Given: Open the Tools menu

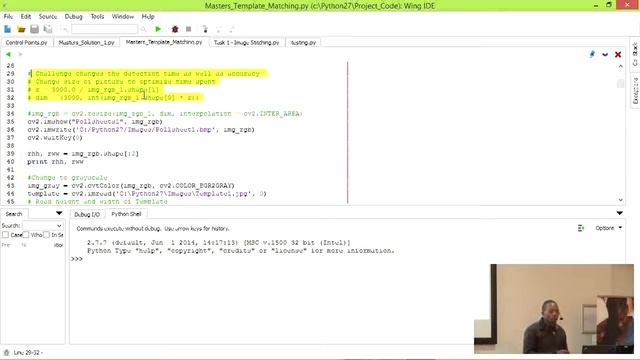Looking at the screenshot, I should pos(97,16).
